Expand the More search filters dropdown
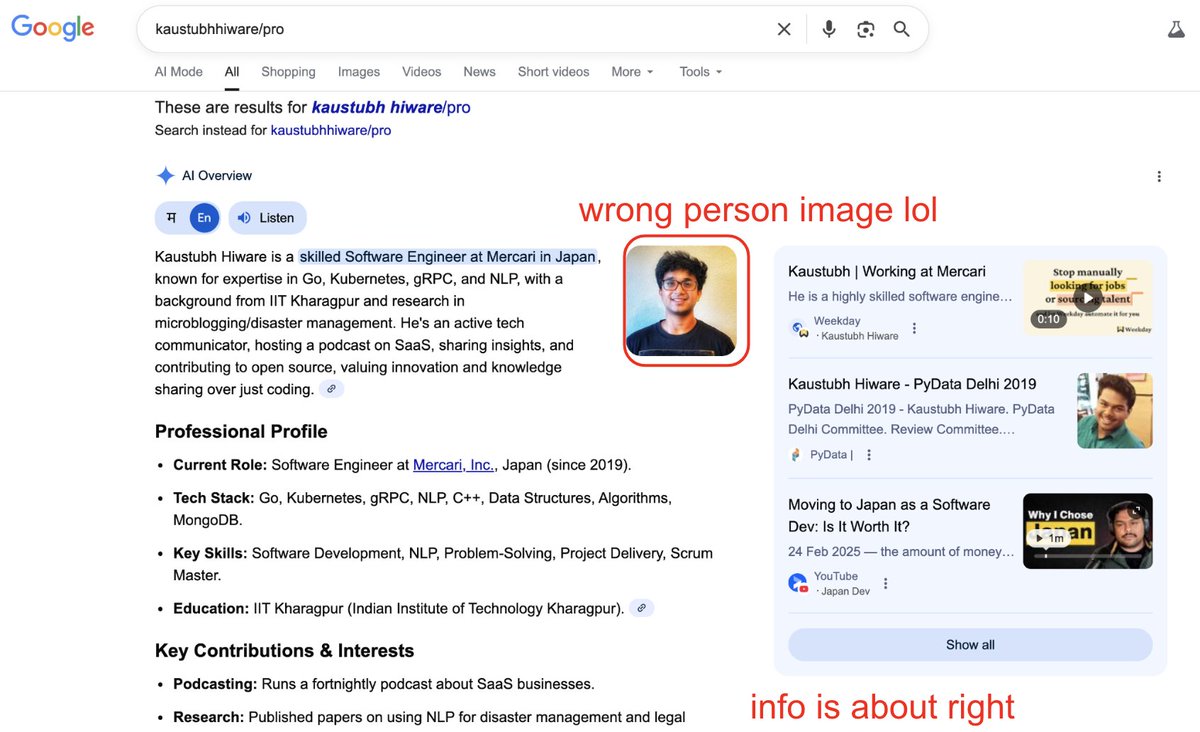The width and height of the screenshot is (1200, 732). click(x=632, y=72)
